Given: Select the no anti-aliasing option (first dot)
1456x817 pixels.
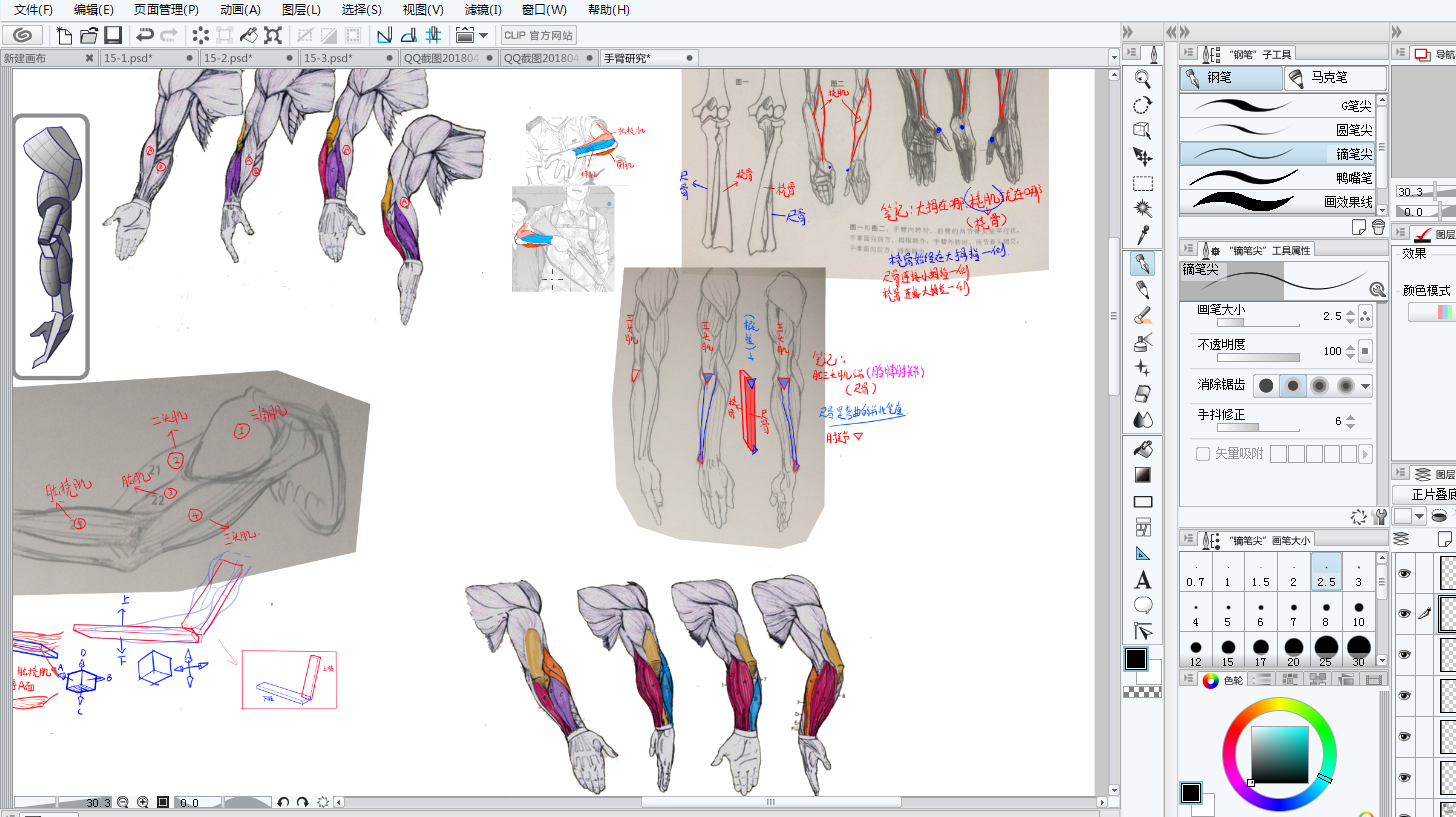Looking at the screenshot, I should click(1266, 385).
